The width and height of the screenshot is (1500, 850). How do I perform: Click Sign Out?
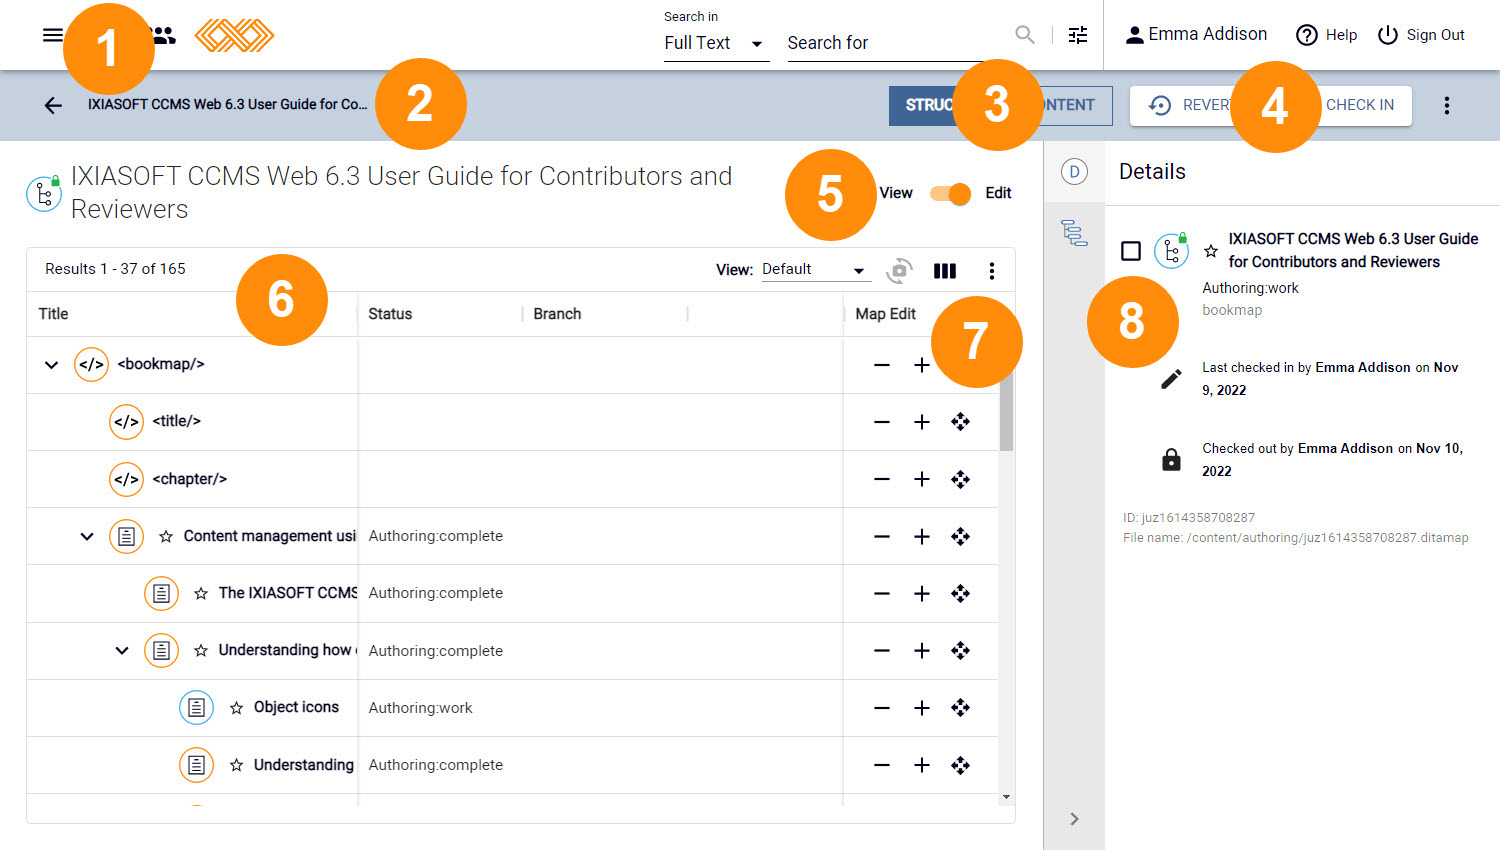coord(1421,35)
